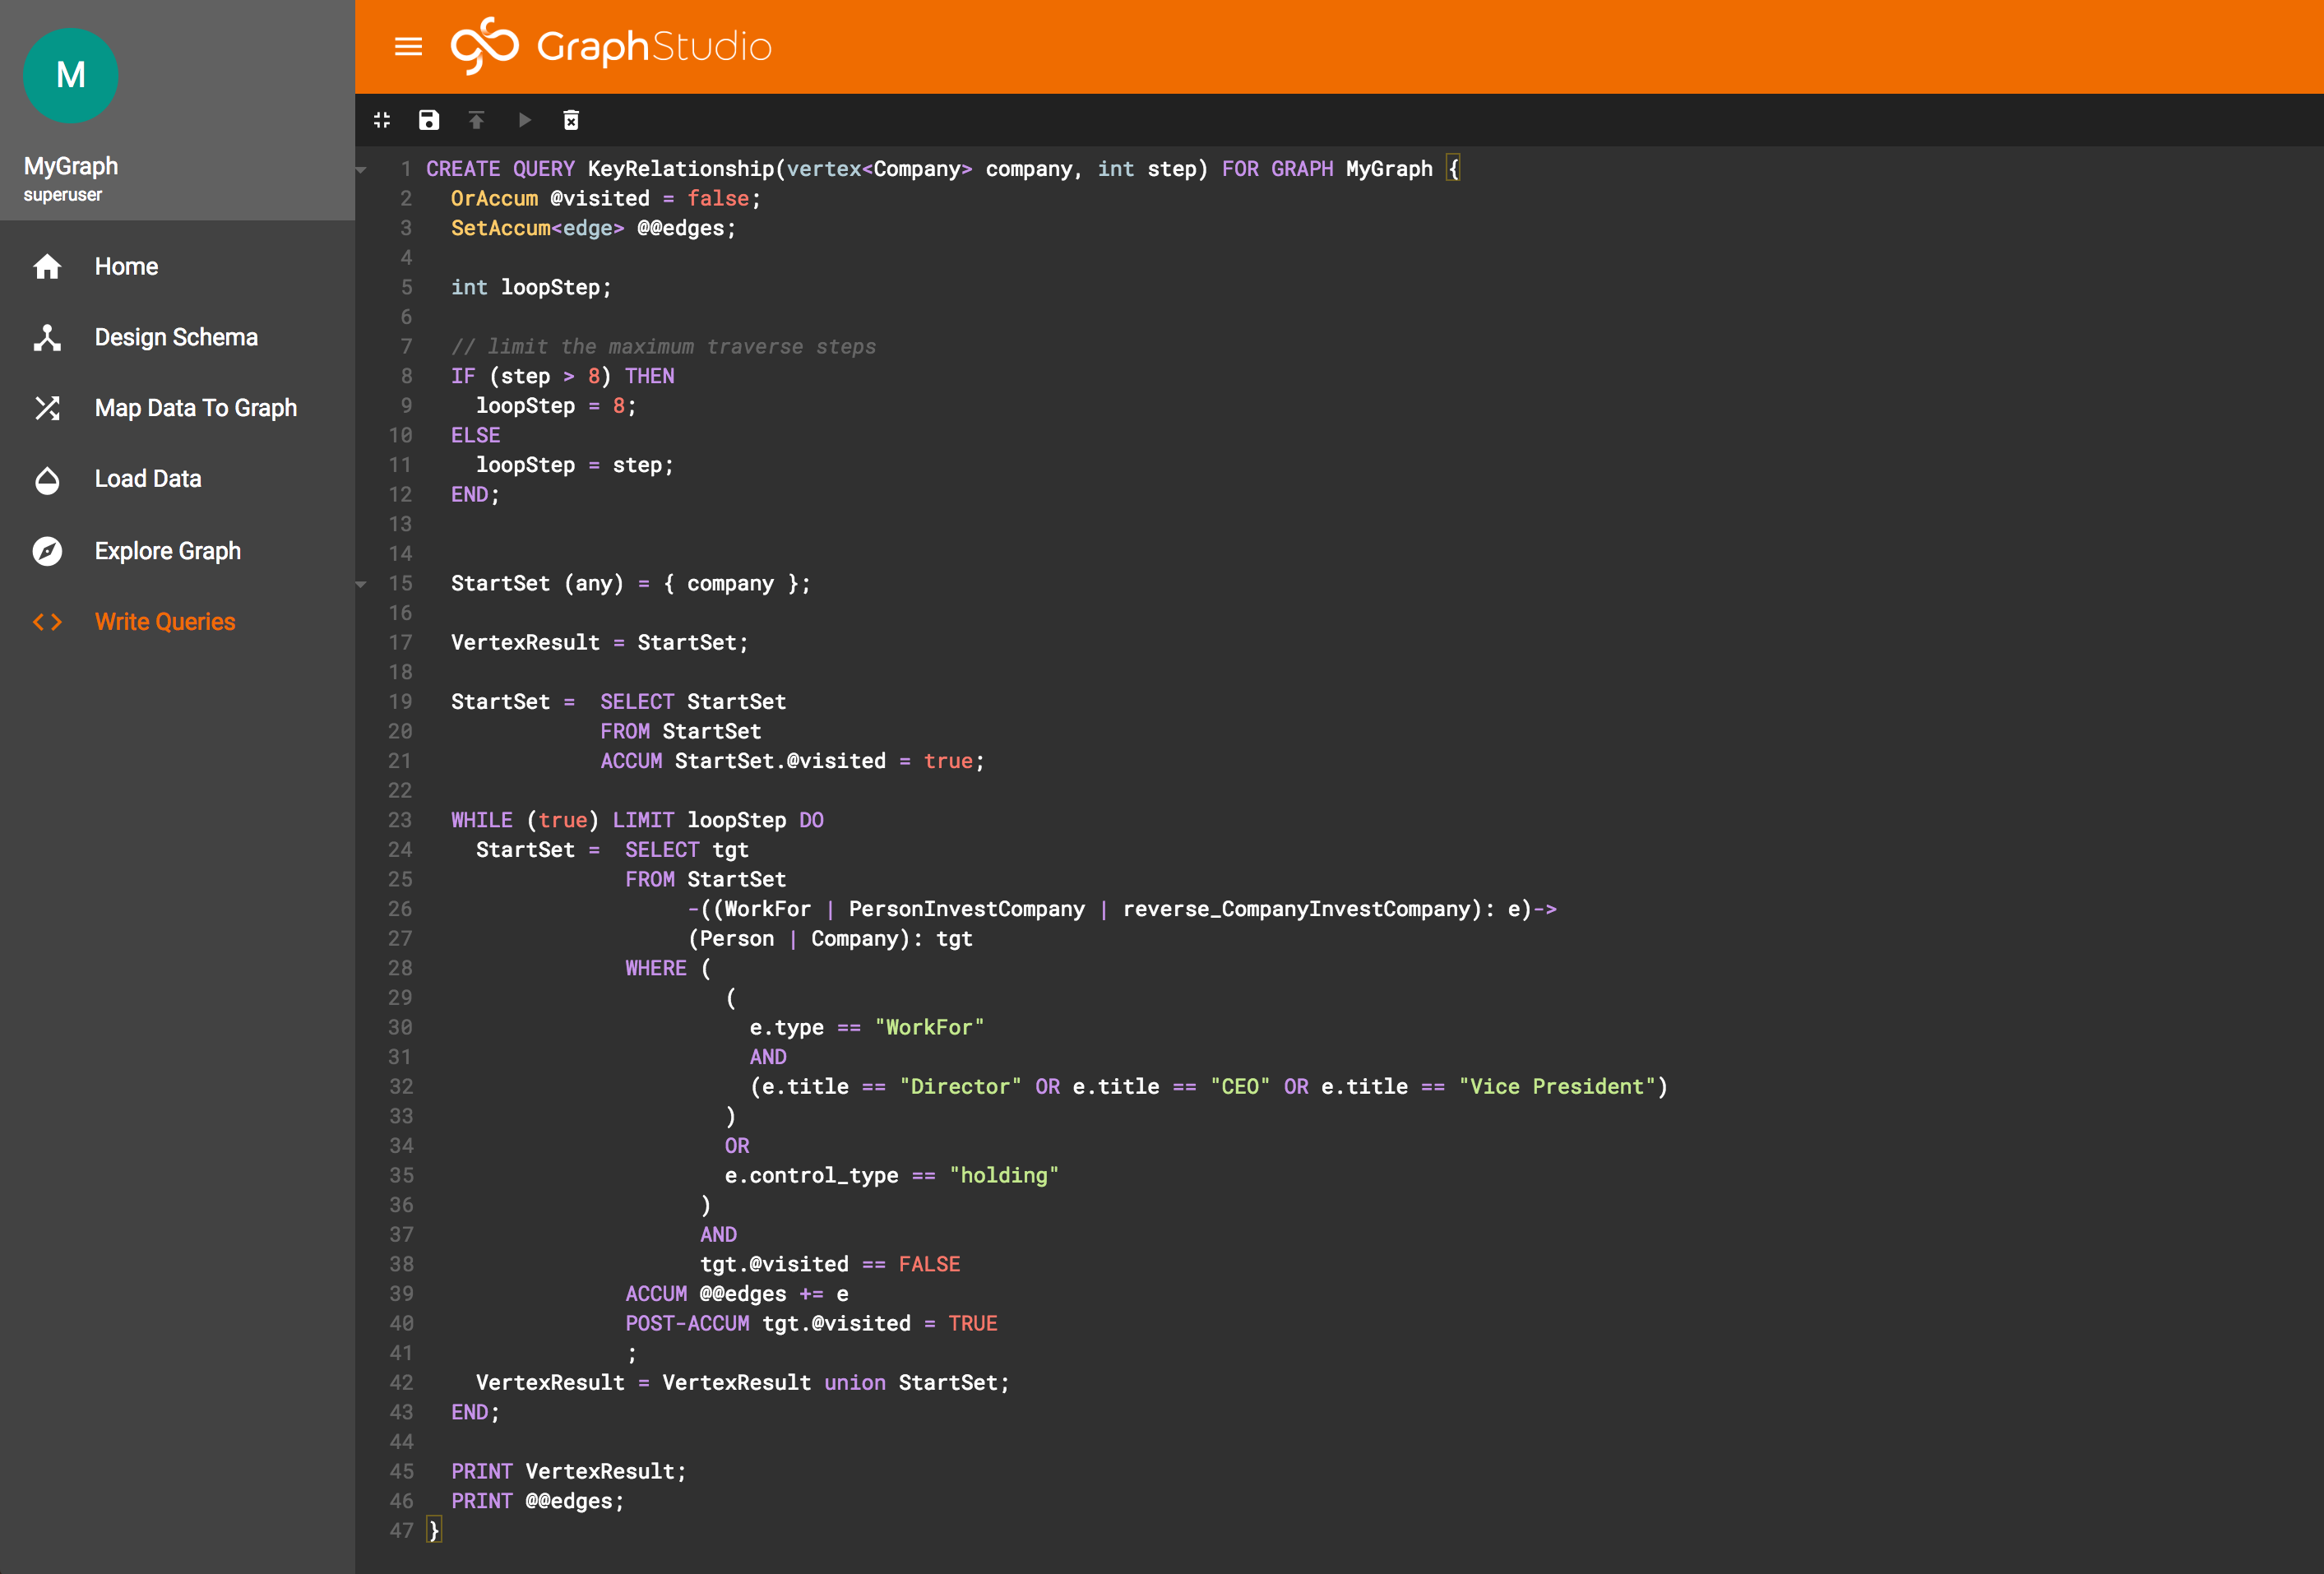
Task: Click the Map Data To Graph shuffle icon
Action: [x=47, y=408]
